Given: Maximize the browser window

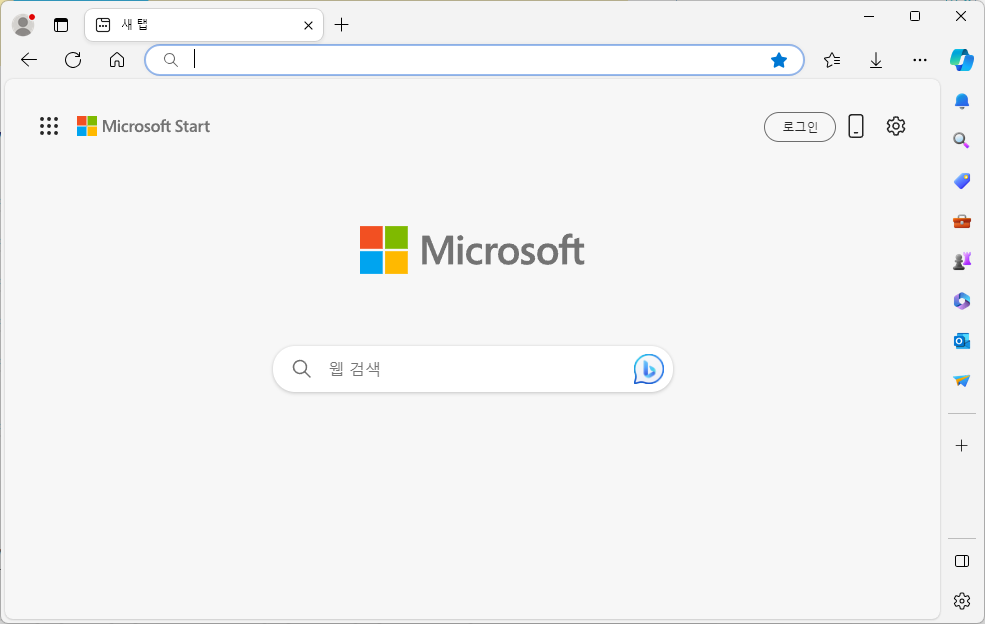Looking at the screenshot, I should (915, 16).
